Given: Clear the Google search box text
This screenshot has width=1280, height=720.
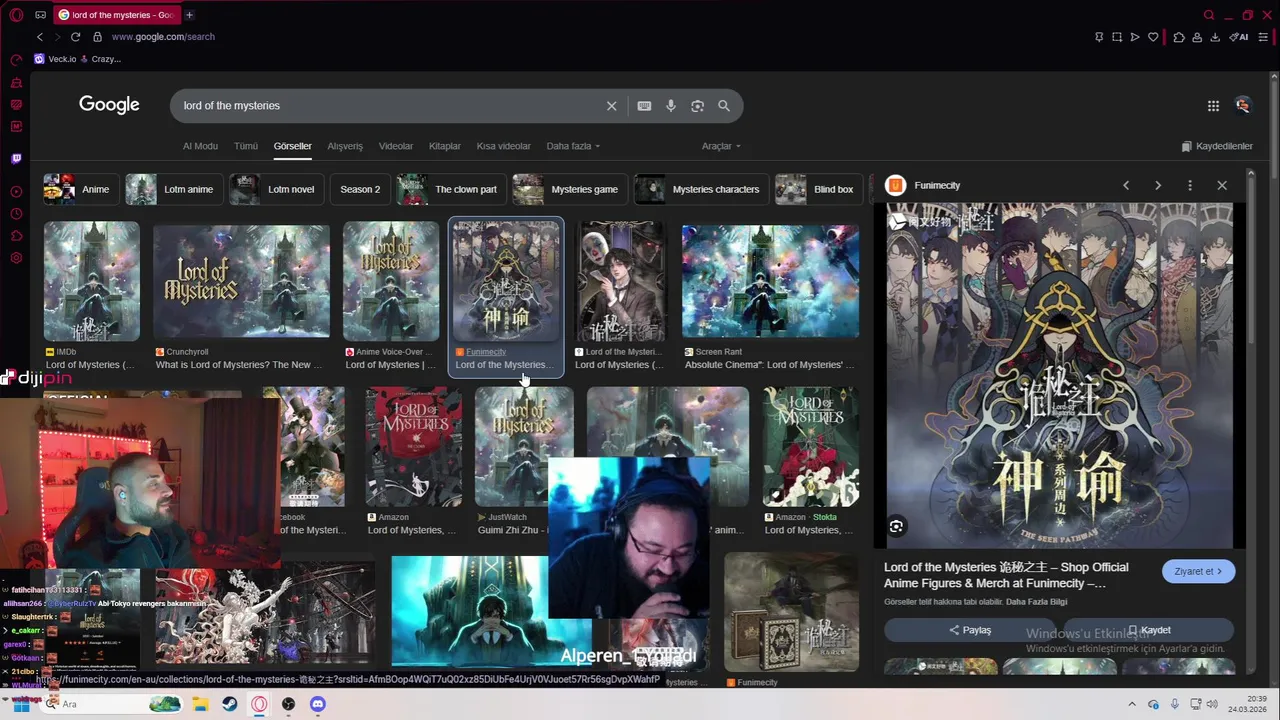Looking at the screenshot, I should (611, 106).
